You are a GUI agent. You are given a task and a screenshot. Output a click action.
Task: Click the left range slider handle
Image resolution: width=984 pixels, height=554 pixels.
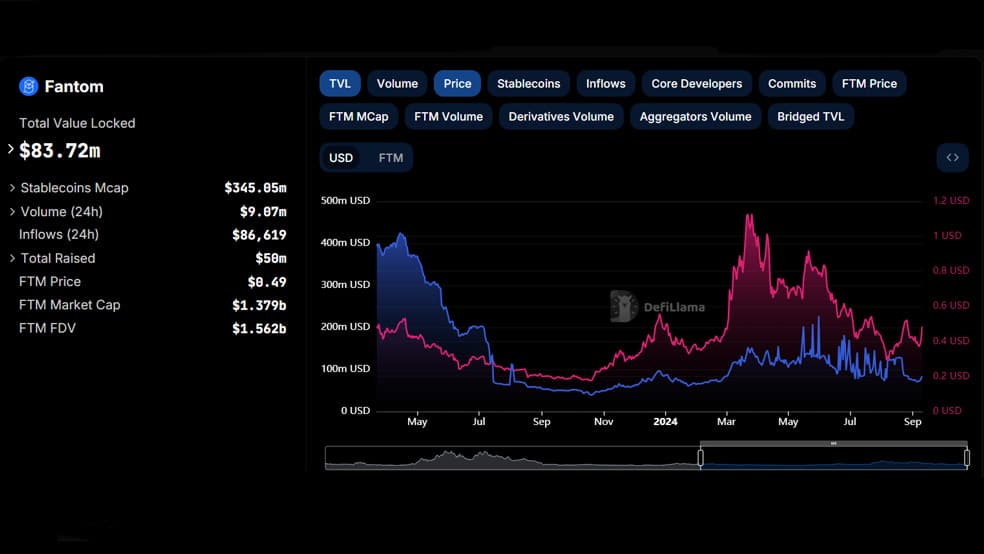pos(700,458)
